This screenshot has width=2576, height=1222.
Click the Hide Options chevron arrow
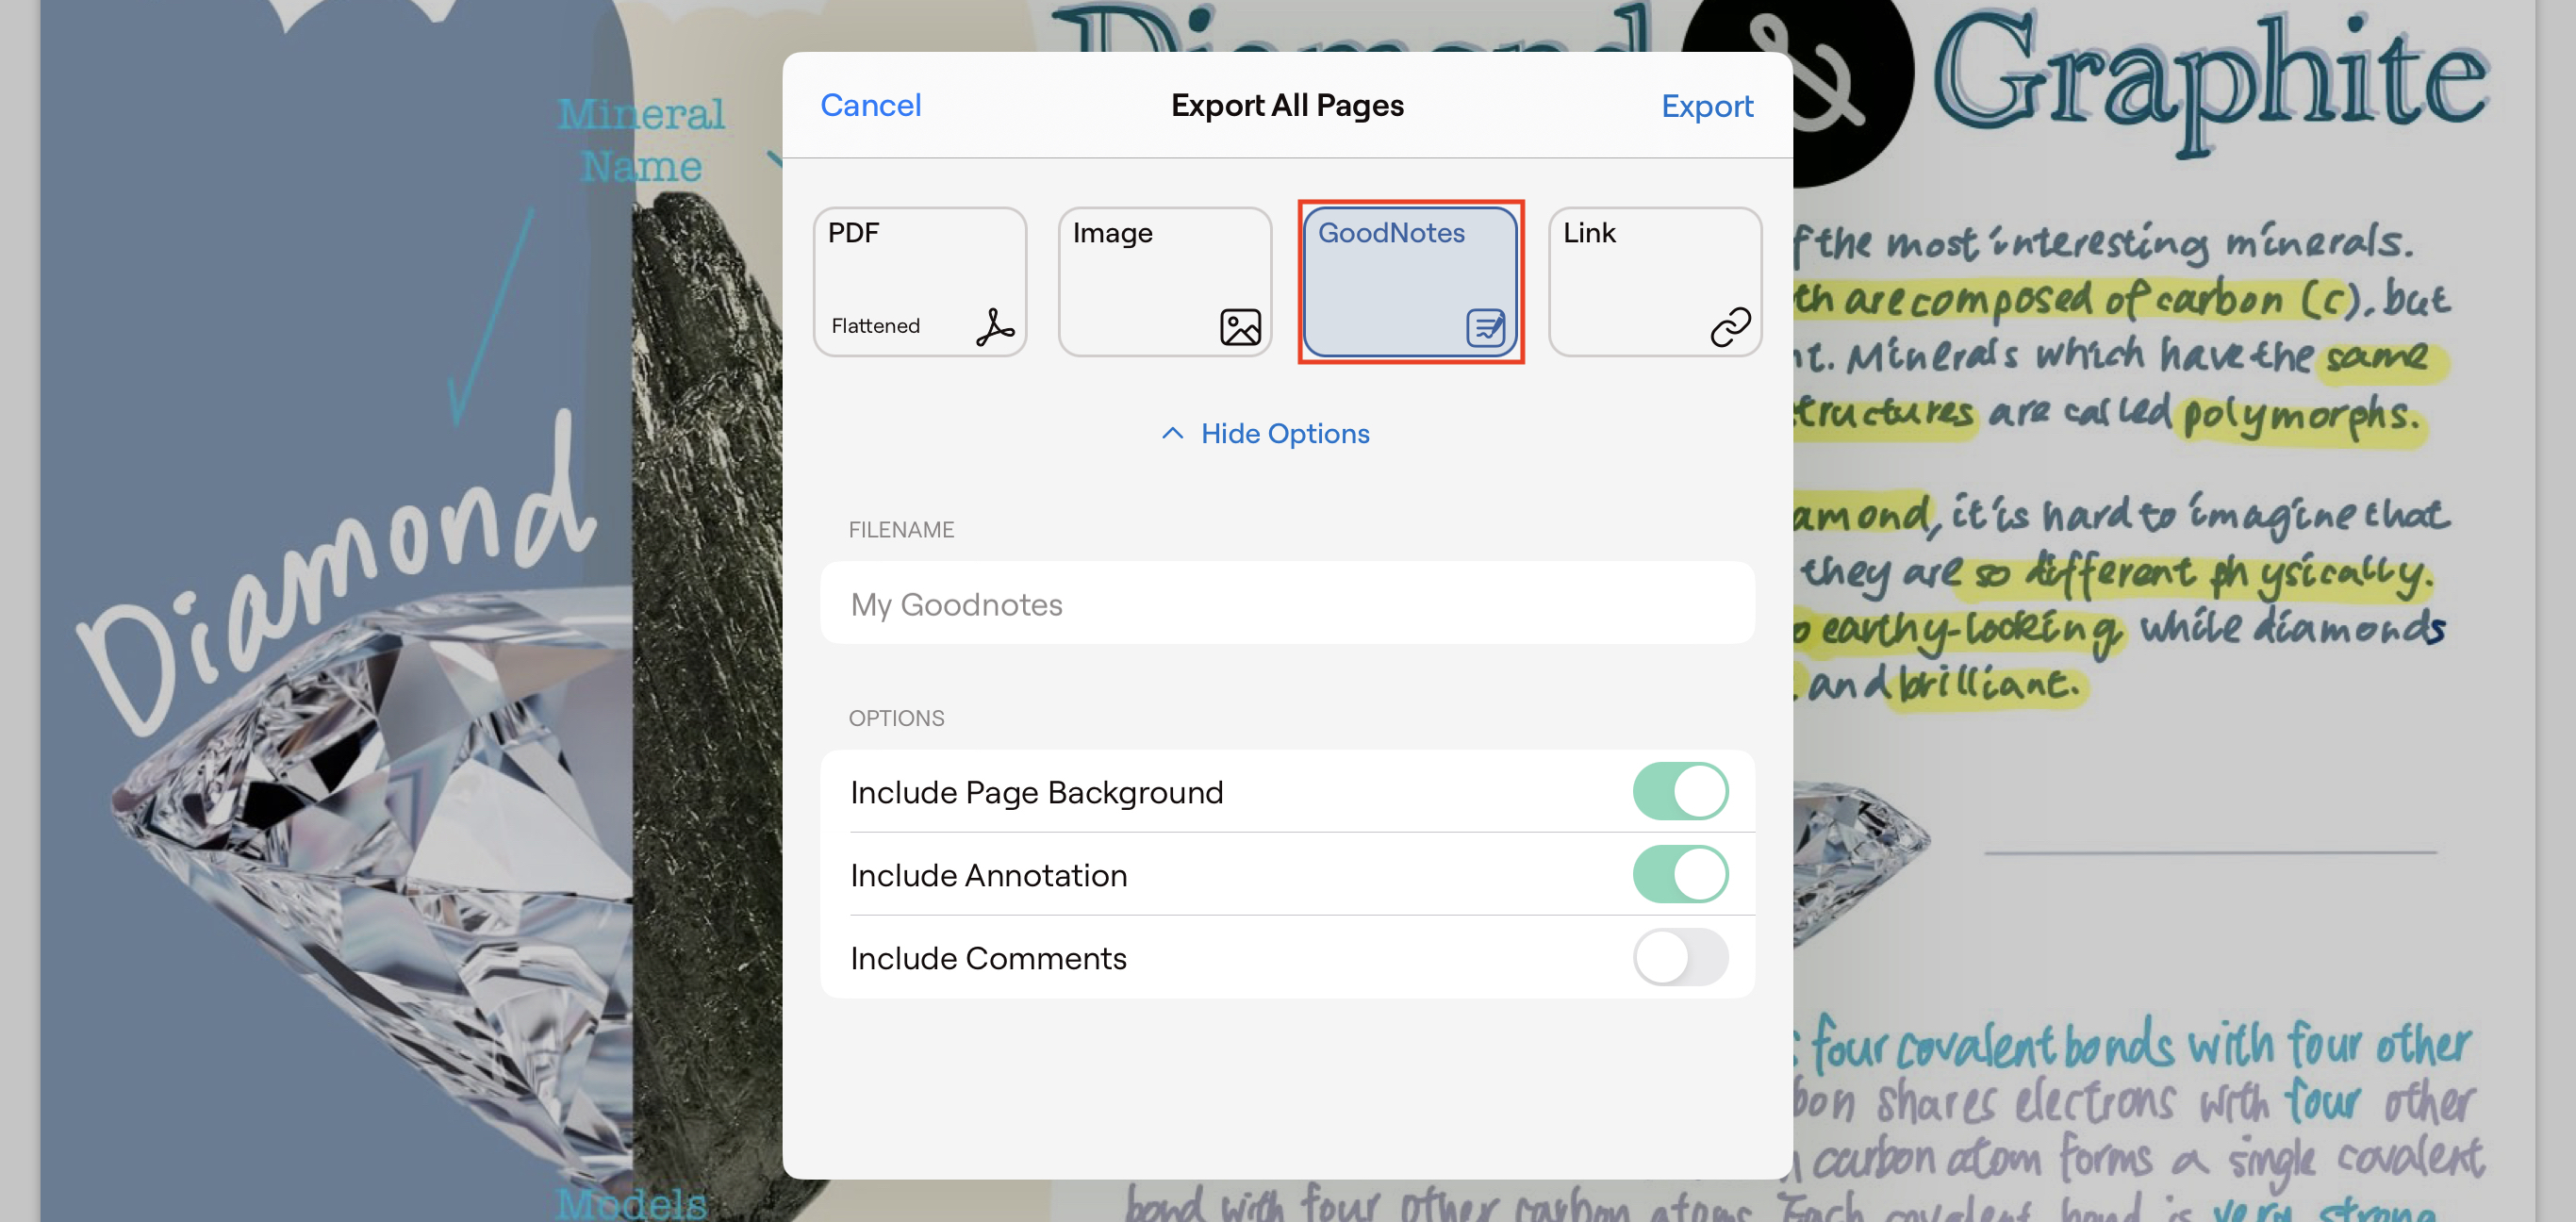point(1172,434)
